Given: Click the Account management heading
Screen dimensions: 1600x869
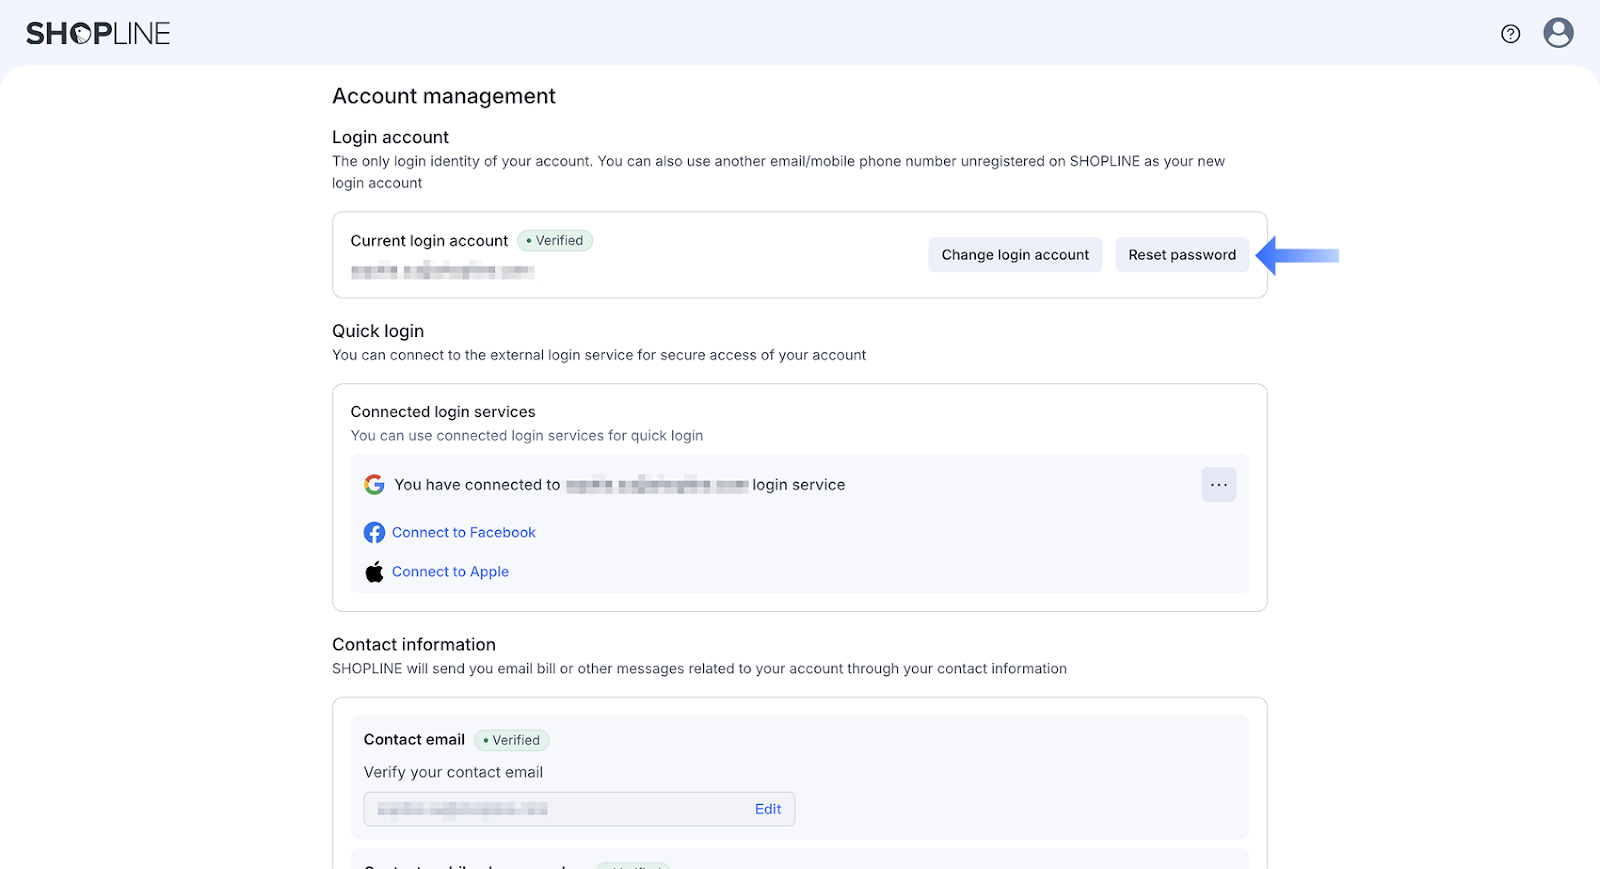Looking at the screenshot, I should pyautogui.click(x=443, y=96).
